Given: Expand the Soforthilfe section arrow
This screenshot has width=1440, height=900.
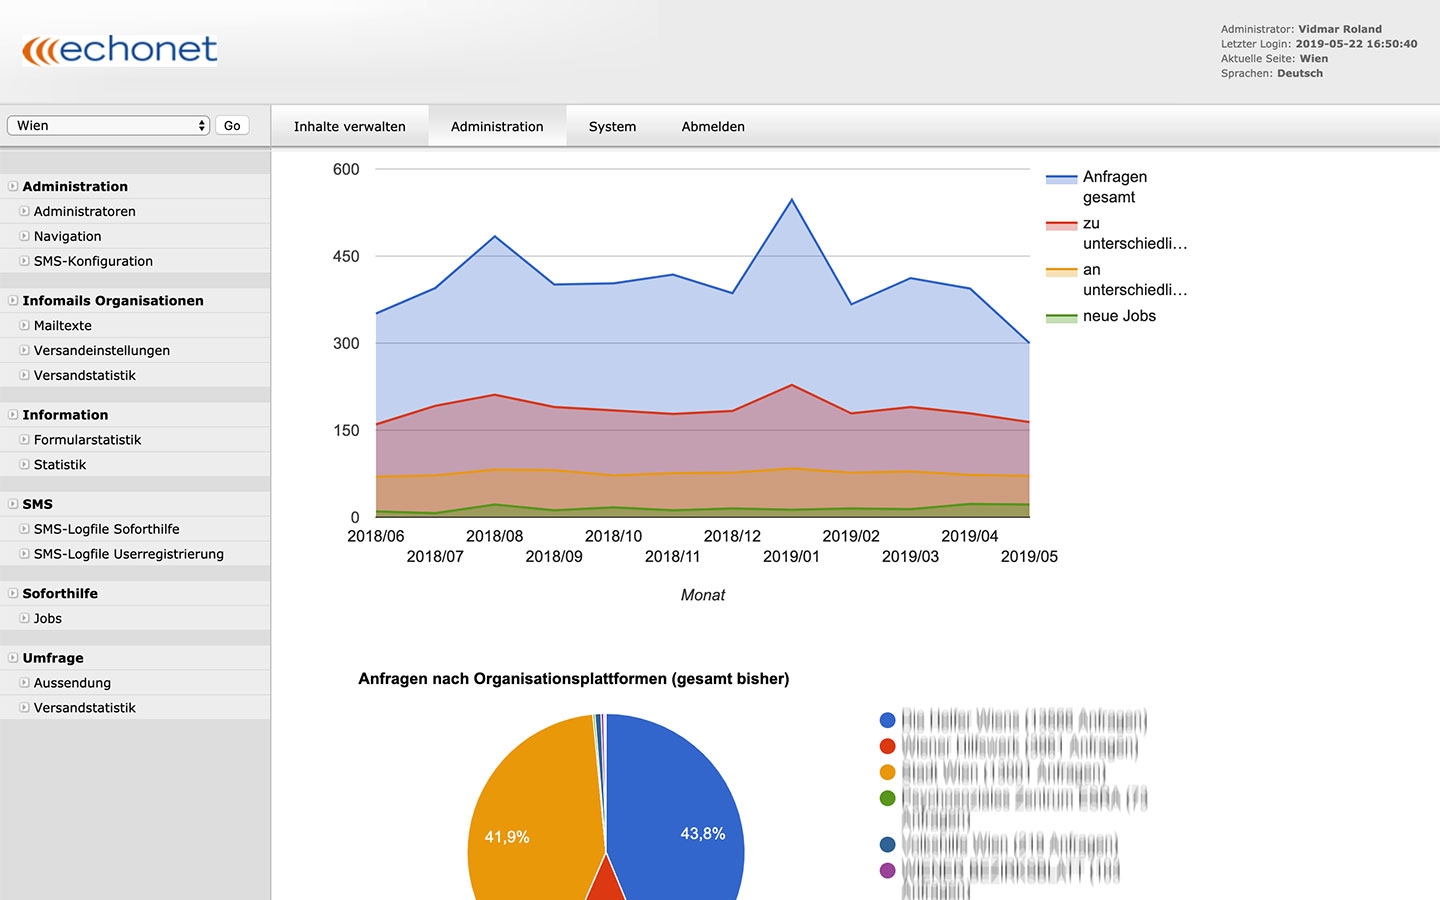Looking at the screenshot, I should click(x=13, y=593).
